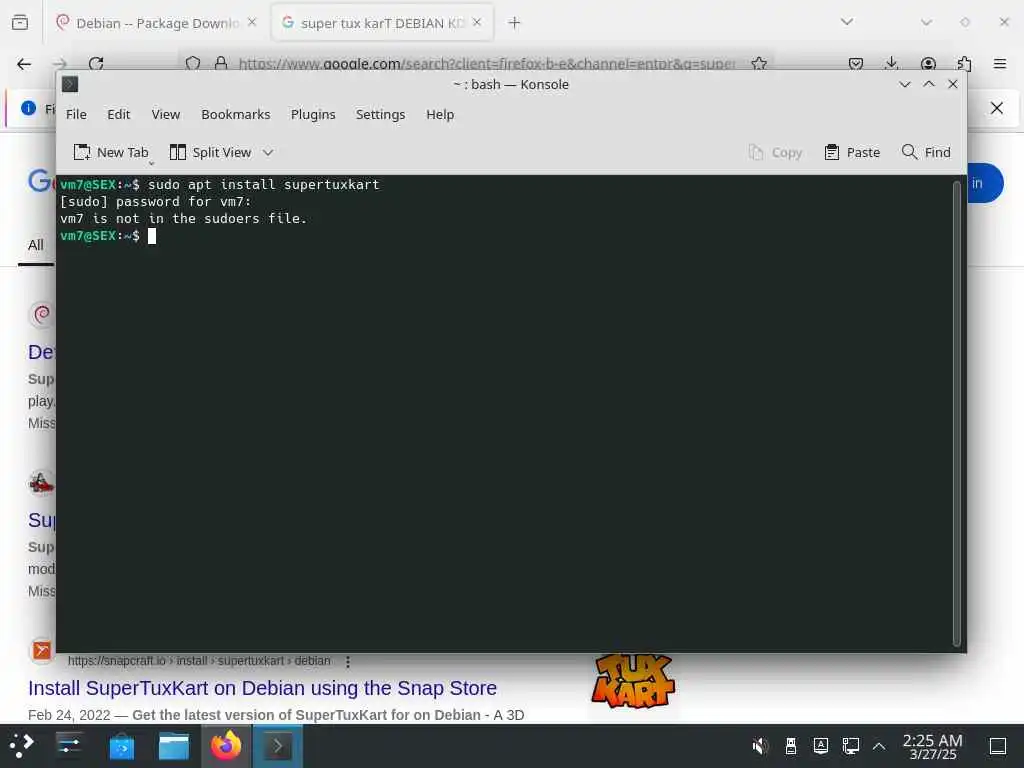Switch to the Debian Package Download Firefox tab
Viewport: 1024px width, 768px height.
(x=157, y=23)
